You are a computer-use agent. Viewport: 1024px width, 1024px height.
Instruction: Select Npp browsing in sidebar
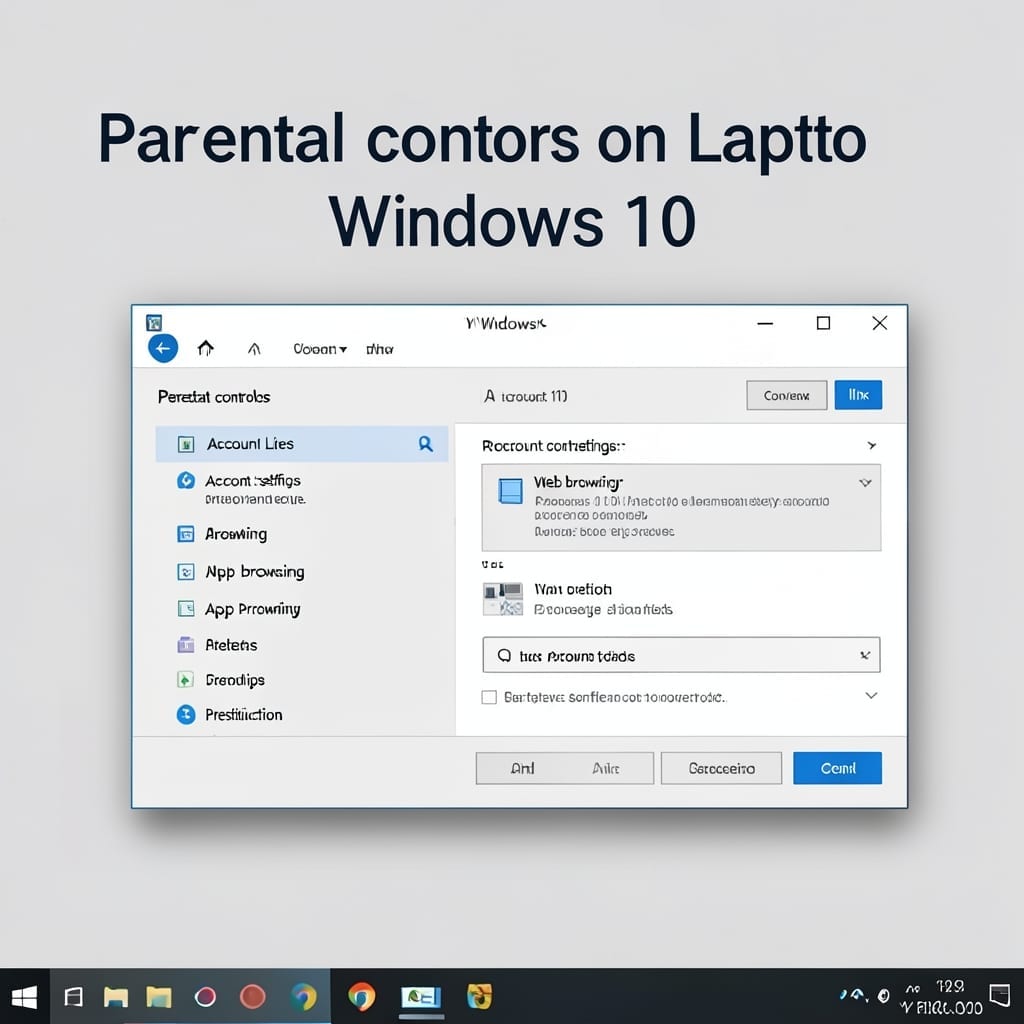[x=255, y=571]
